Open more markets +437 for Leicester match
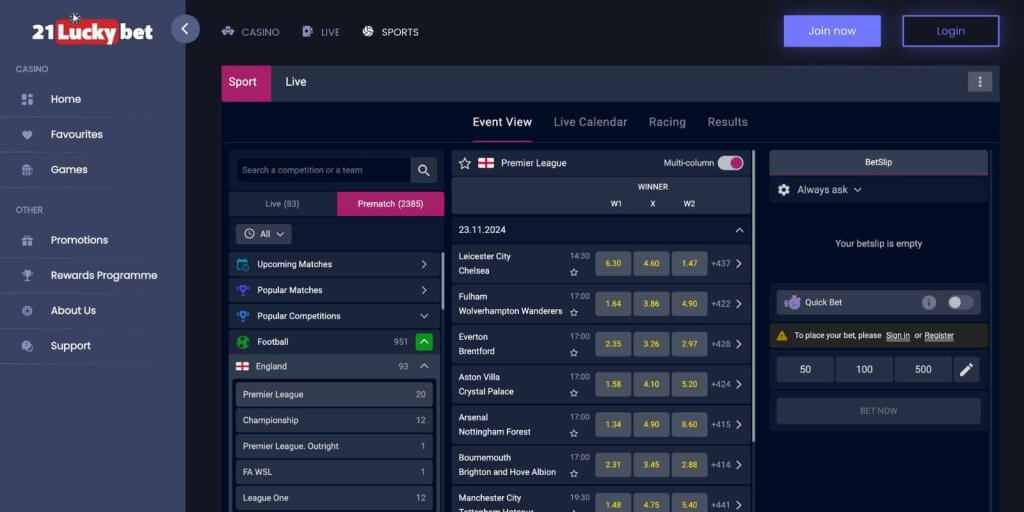1024x512 pixels. (727, 264)
